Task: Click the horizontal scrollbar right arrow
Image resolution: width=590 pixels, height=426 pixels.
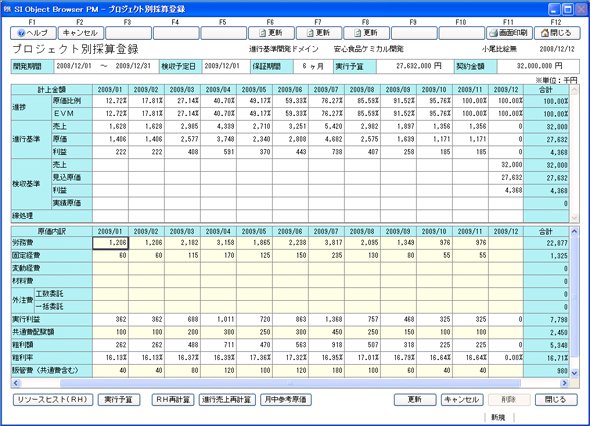Action: pos(564,383)
